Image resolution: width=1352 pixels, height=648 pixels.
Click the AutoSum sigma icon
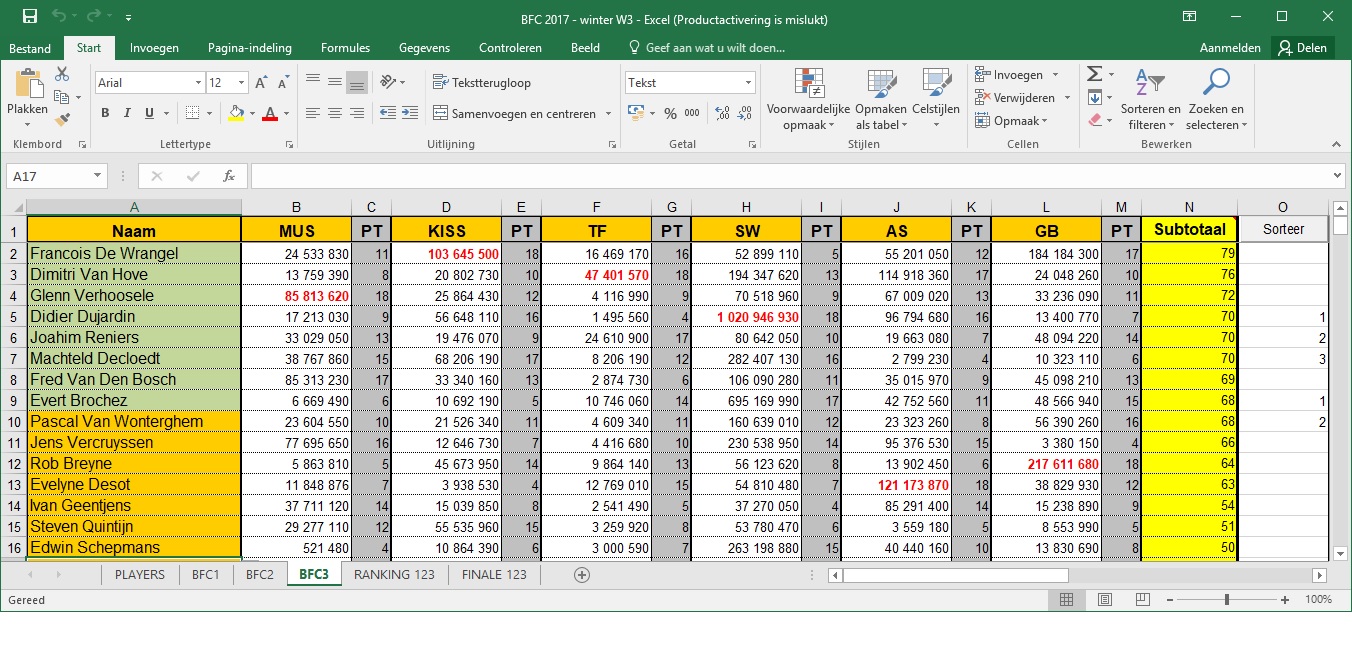click(1095, 75)
